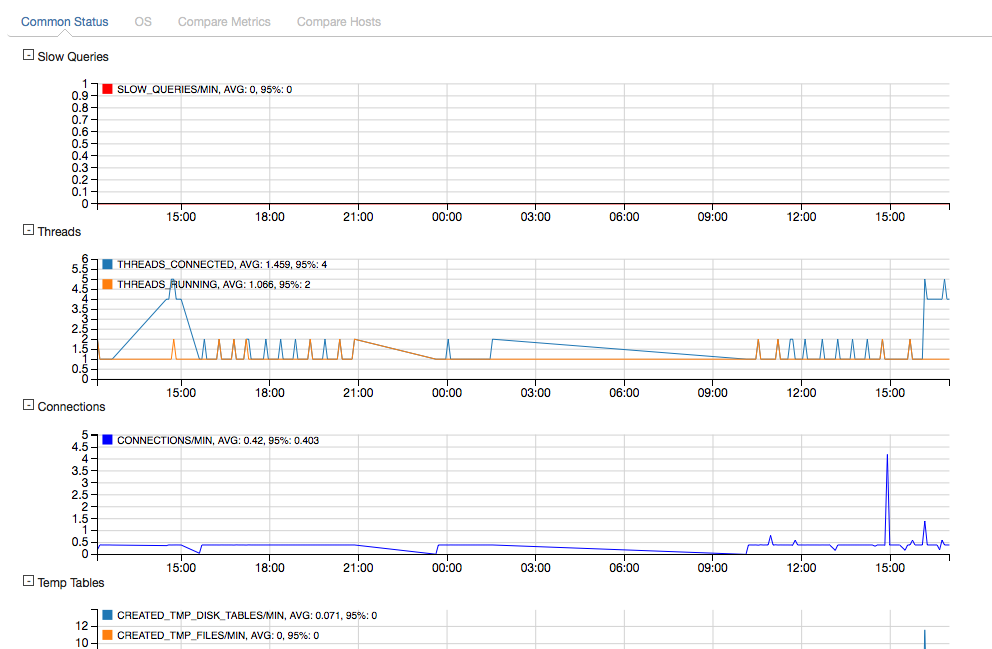Switch to the Common Status tab
The image size is (992, 649).
pos(64,21)
